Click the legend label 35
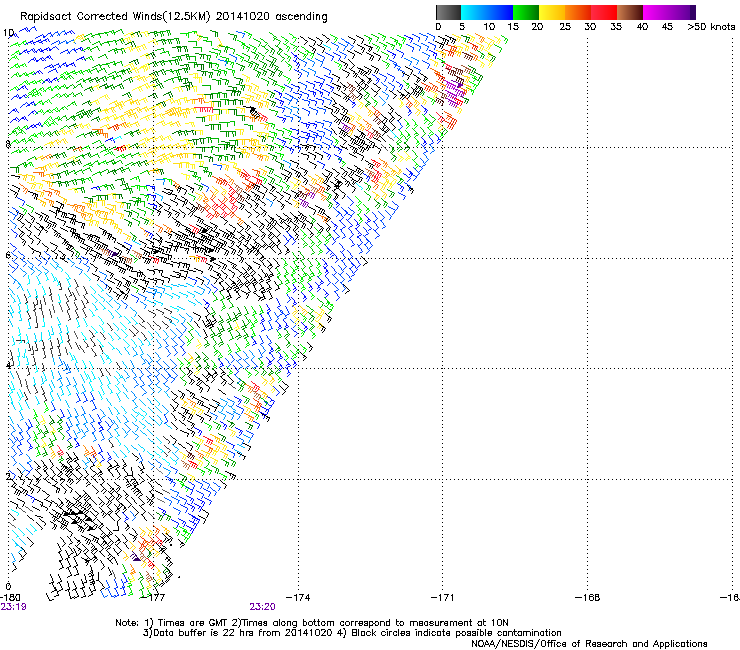This screenshot has height=650, width=740. tap(616, 27)
